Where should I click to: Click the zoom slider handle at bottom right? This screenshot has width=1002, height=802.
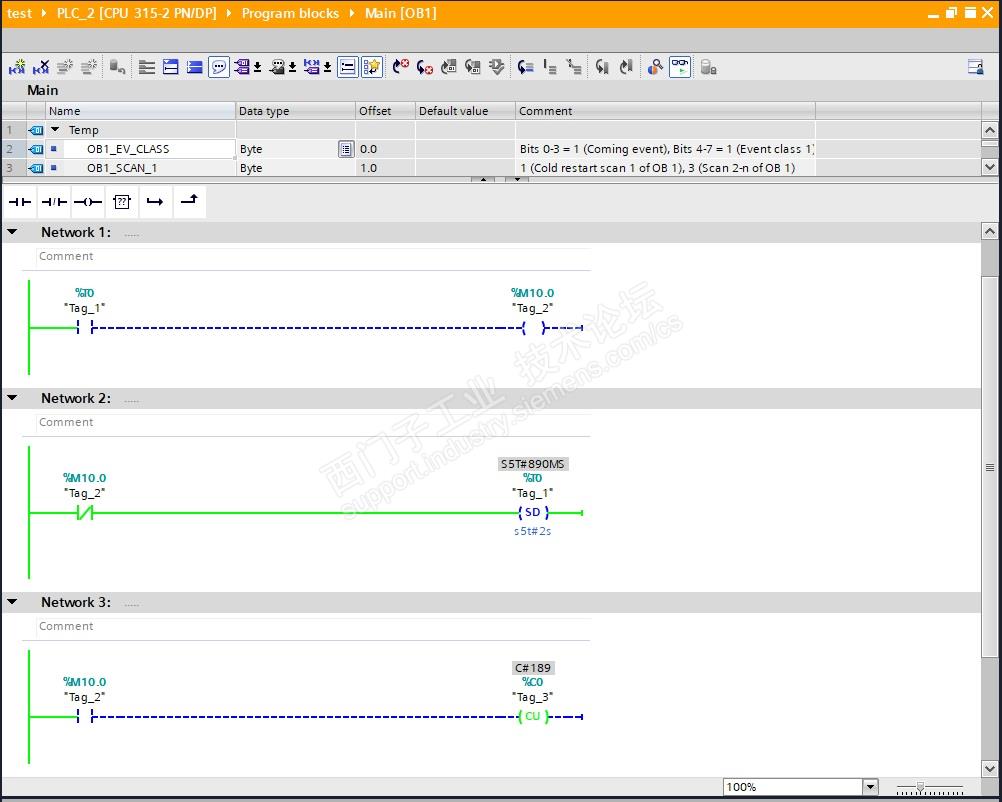(920, 787)
